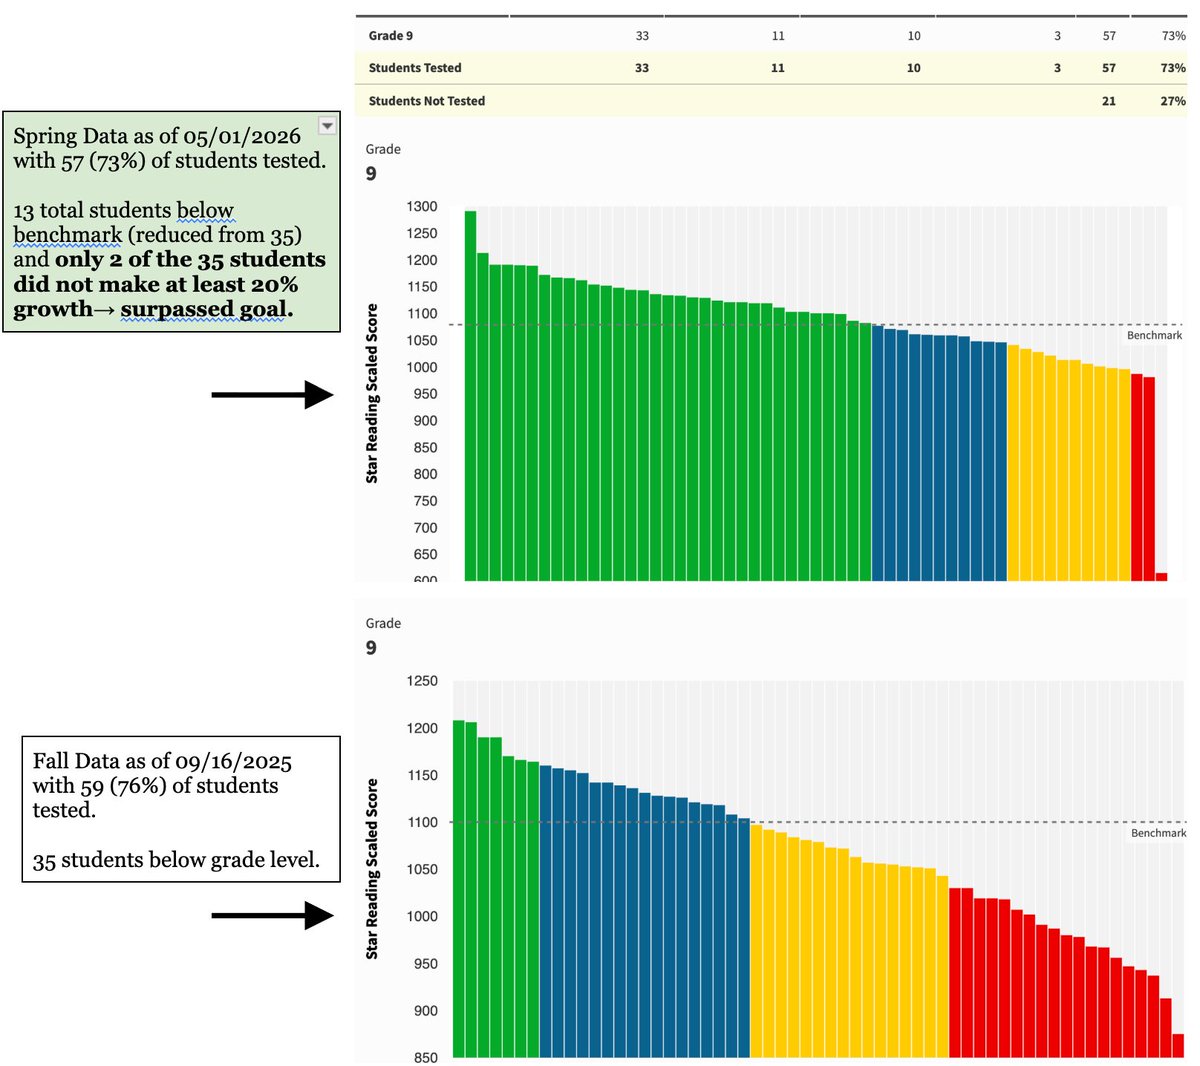
Task: Click the Benchmark label on the Spring chart
Action: 1154,336
